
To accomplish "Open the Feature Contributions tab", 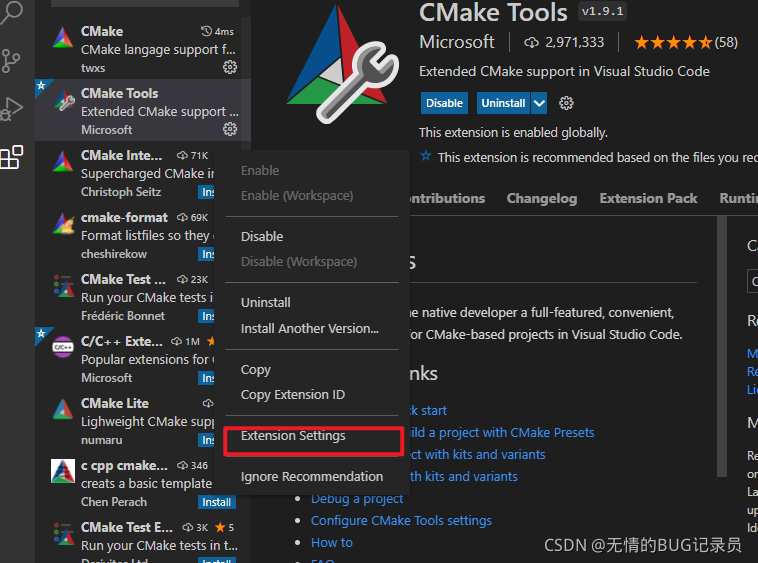I will 447,199.
